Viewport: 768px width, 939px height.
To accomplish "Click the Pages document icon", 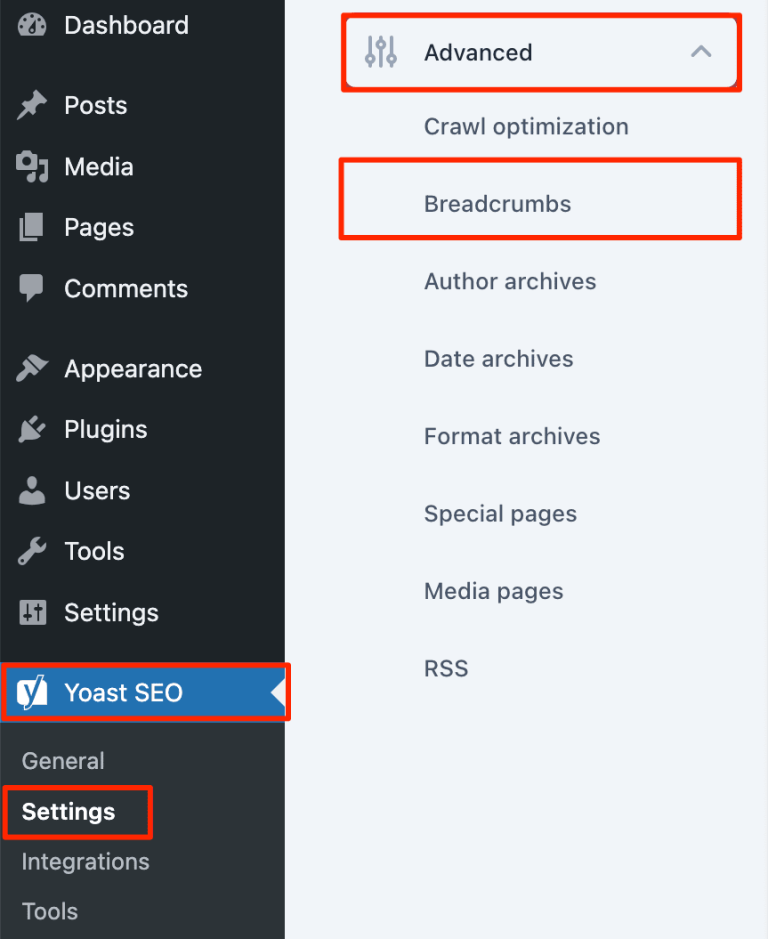I will [x=31, y=227].
